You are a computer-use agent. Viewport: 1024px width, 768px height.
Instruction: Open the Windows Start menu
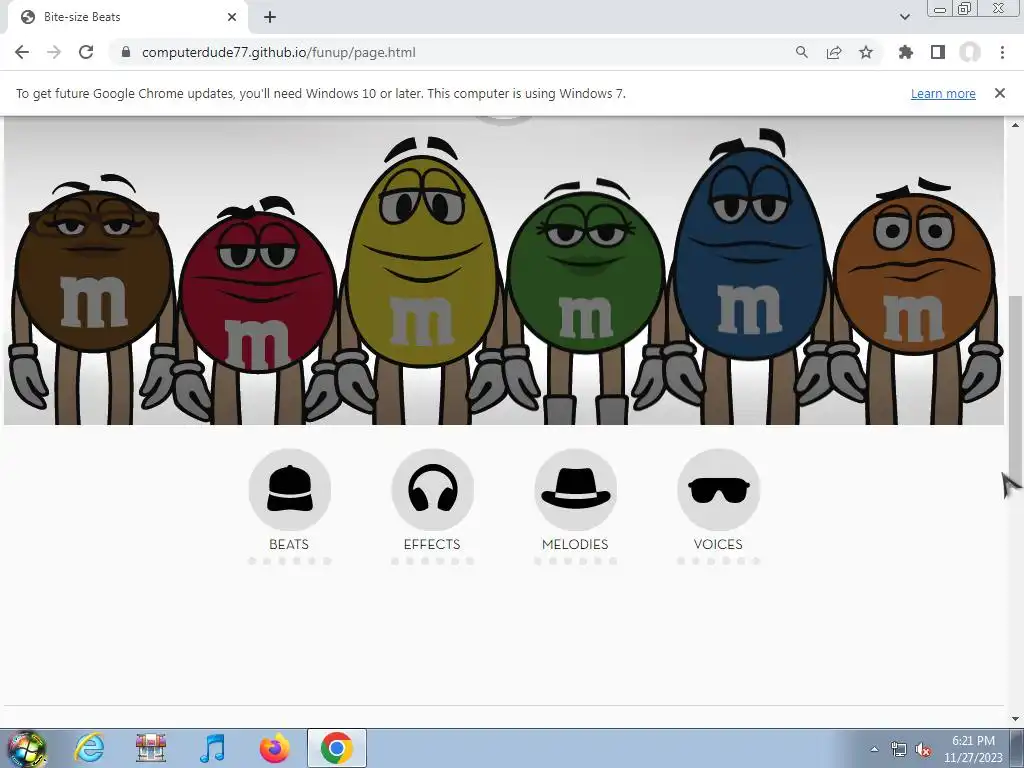(x=26, y=748)
